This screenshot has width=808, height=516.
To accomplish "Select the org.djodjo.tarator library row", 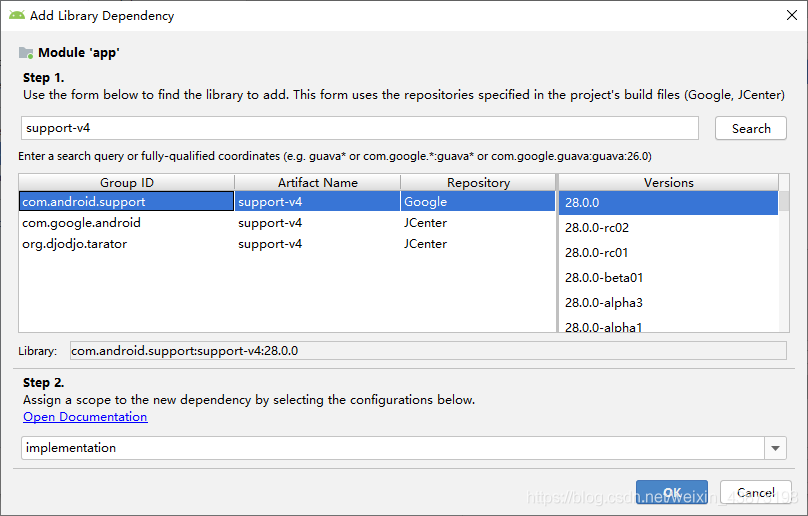I will pyautogui.click(x=287, y=244).
